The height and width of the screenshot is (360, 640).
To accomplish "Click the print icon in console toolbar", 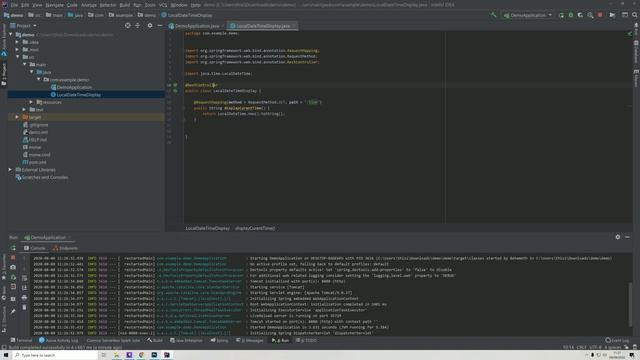I will pos(24,298).
